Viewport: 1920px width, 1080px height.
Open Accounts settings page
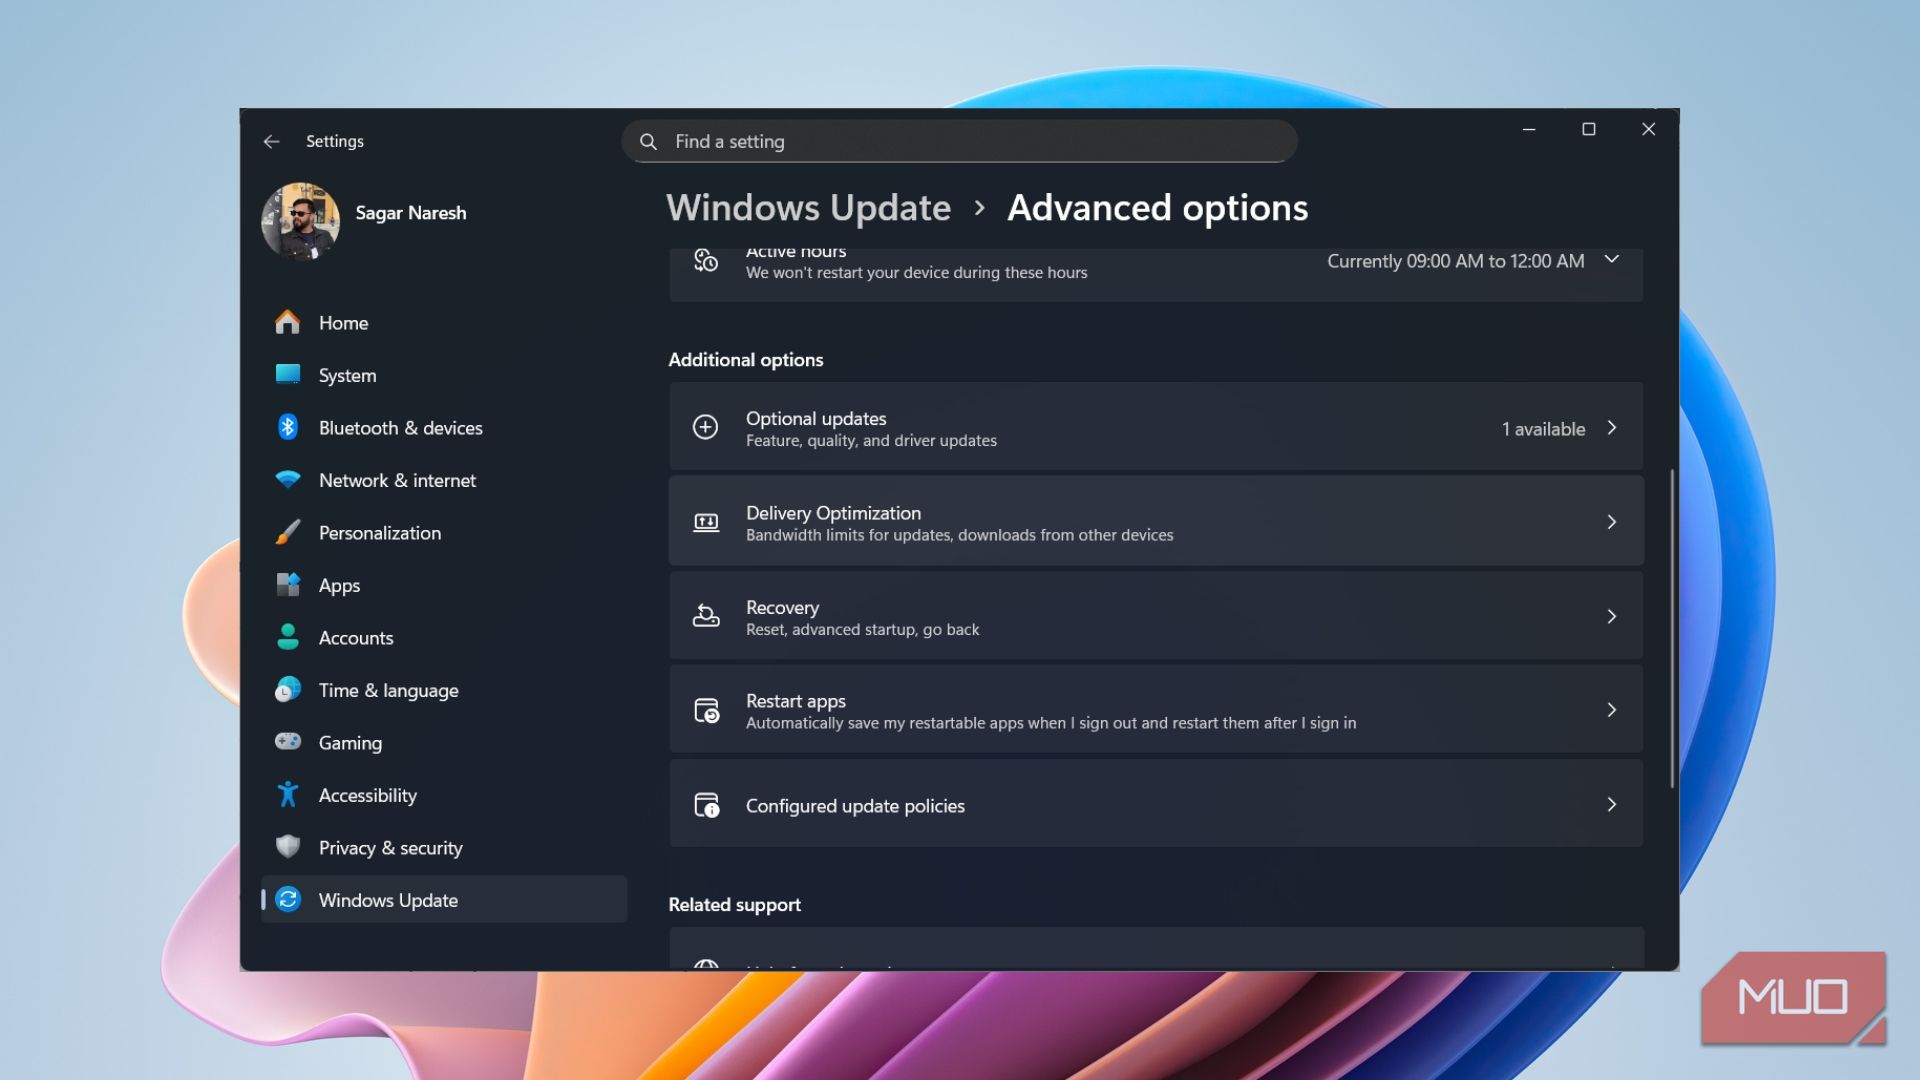(444, 638)
